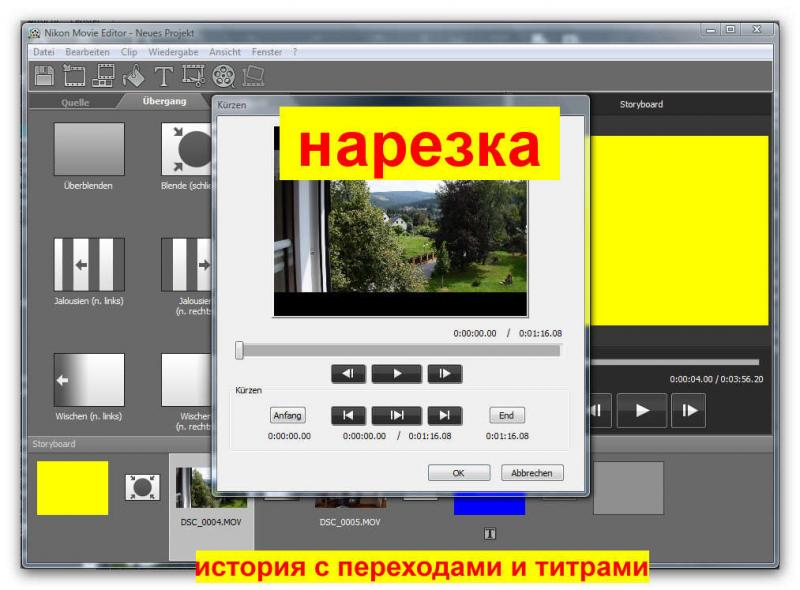Open the Bearbeiten menu
The width and height of the screenshot is (800, 590).
click(x=87, y=52)
